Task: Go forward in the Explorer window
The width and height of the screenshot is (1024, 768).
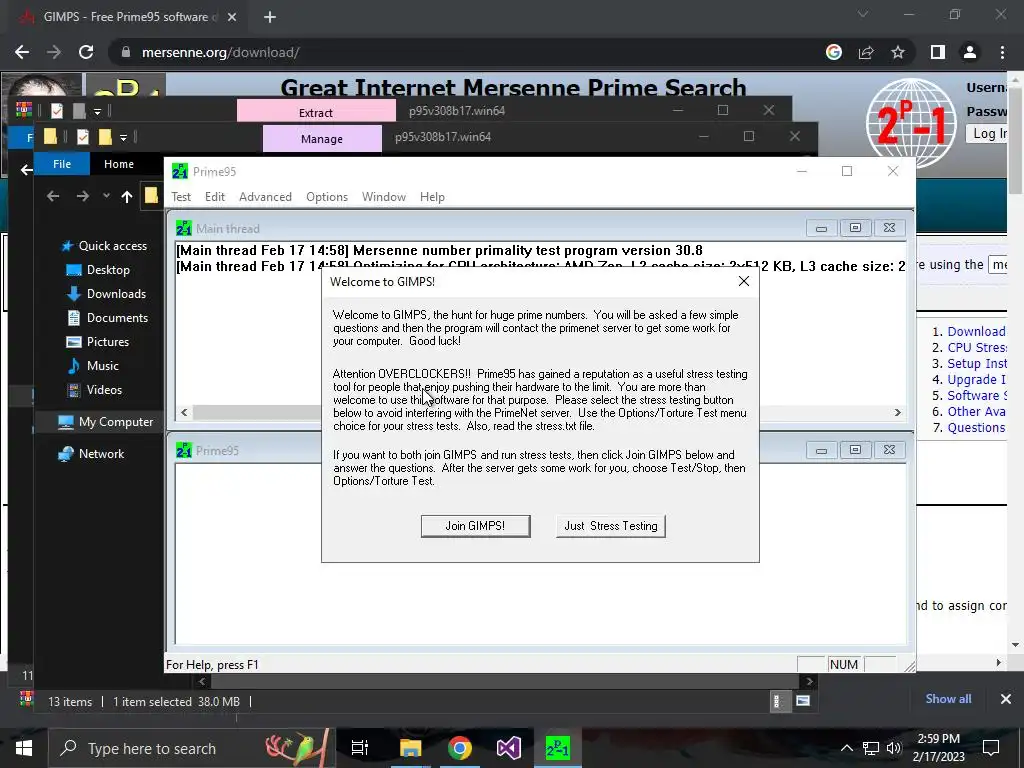Action: pyautogui.click(x=82, y=196)
